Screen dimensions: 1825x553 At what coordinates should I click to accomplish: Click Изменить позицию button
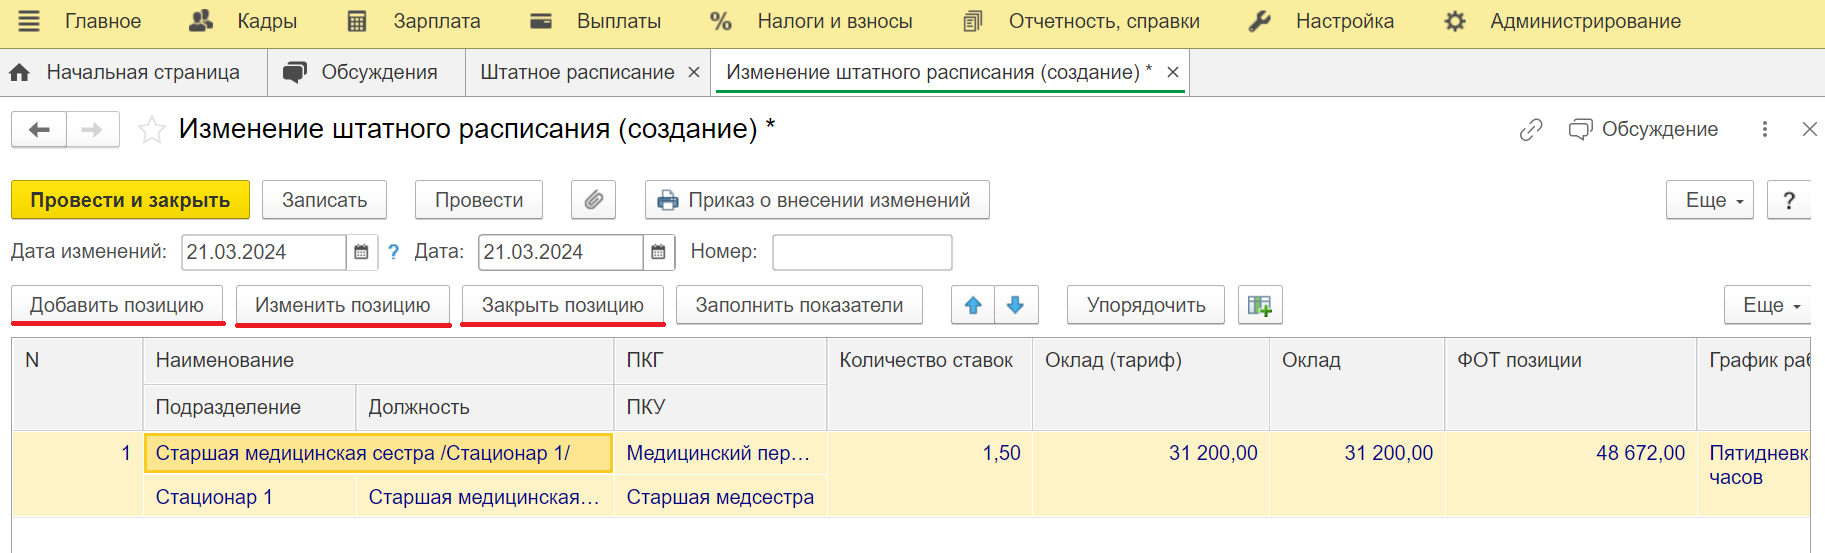[343, 305]
